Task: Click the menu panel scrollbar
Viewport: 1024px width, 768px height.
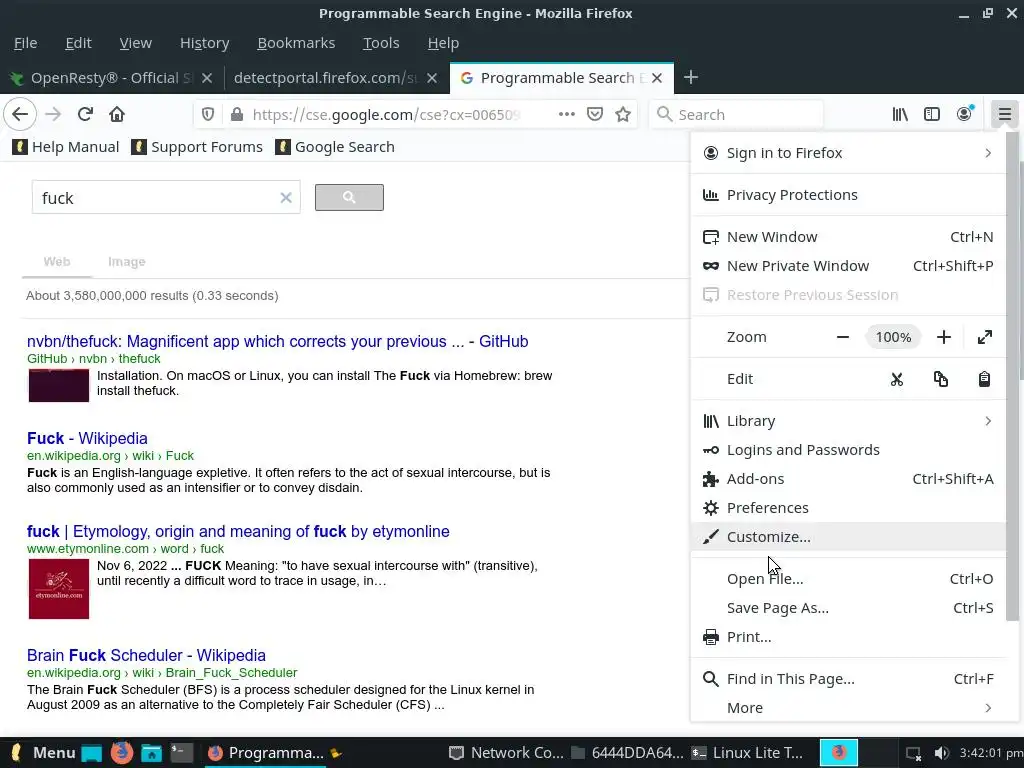Action: tap(1012, 376)
